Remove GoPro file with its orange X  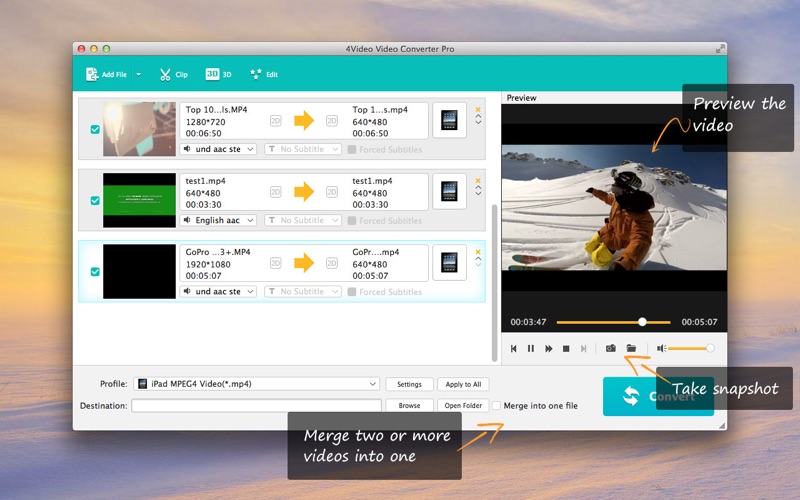pyautogui.click(x=478, y=252)
